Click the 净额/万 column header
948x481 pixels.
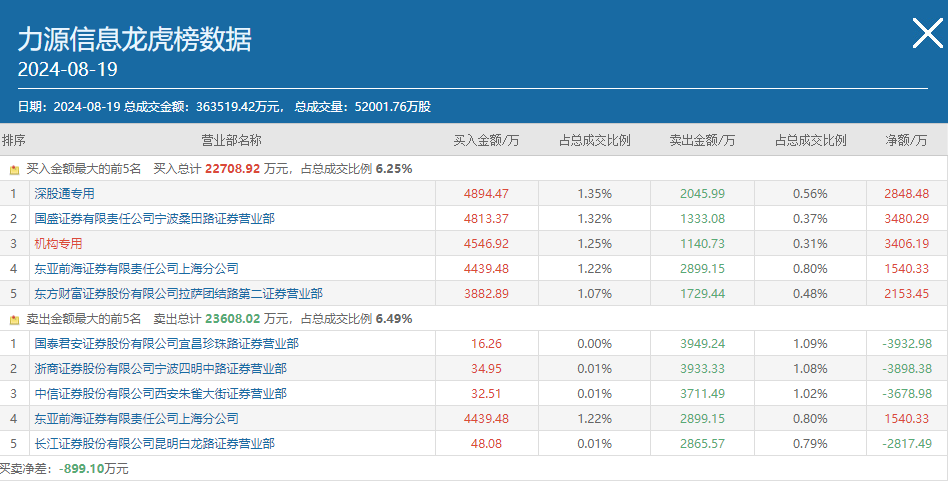(906, 140)
